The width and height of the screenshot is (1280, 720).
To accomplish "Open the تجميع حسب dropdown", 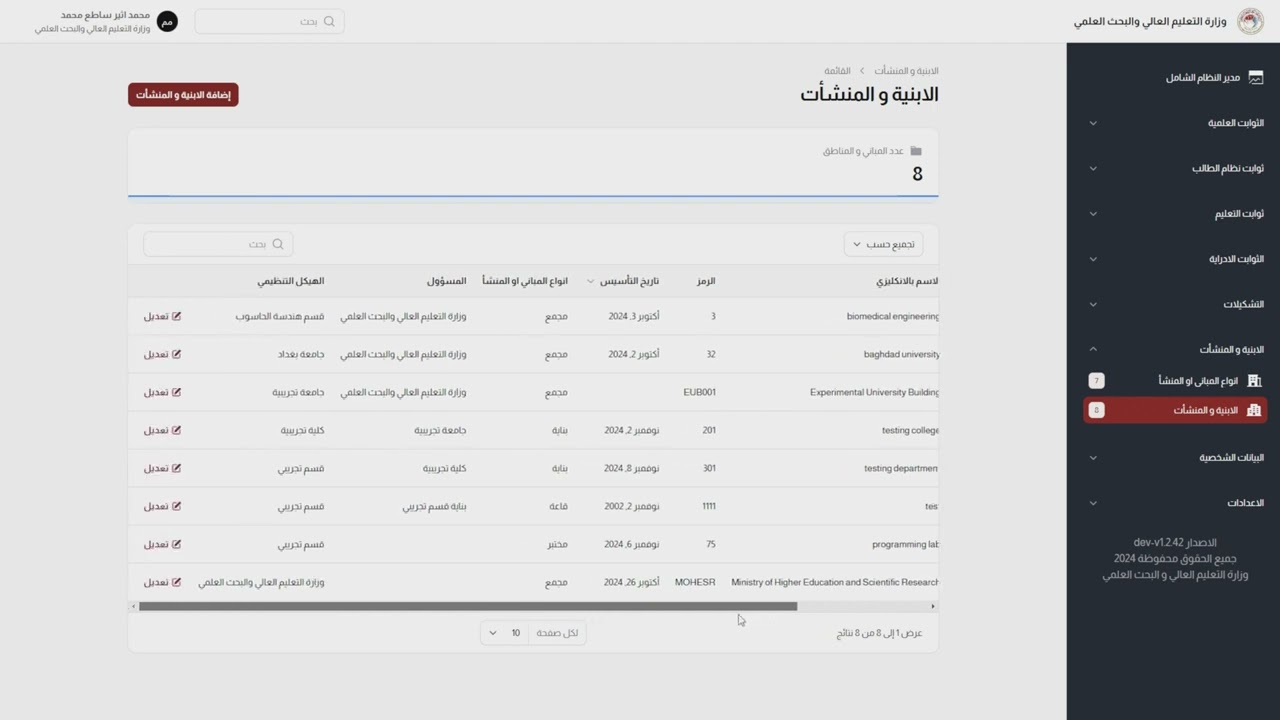I will pyautogui.click(x=883, y=244).
